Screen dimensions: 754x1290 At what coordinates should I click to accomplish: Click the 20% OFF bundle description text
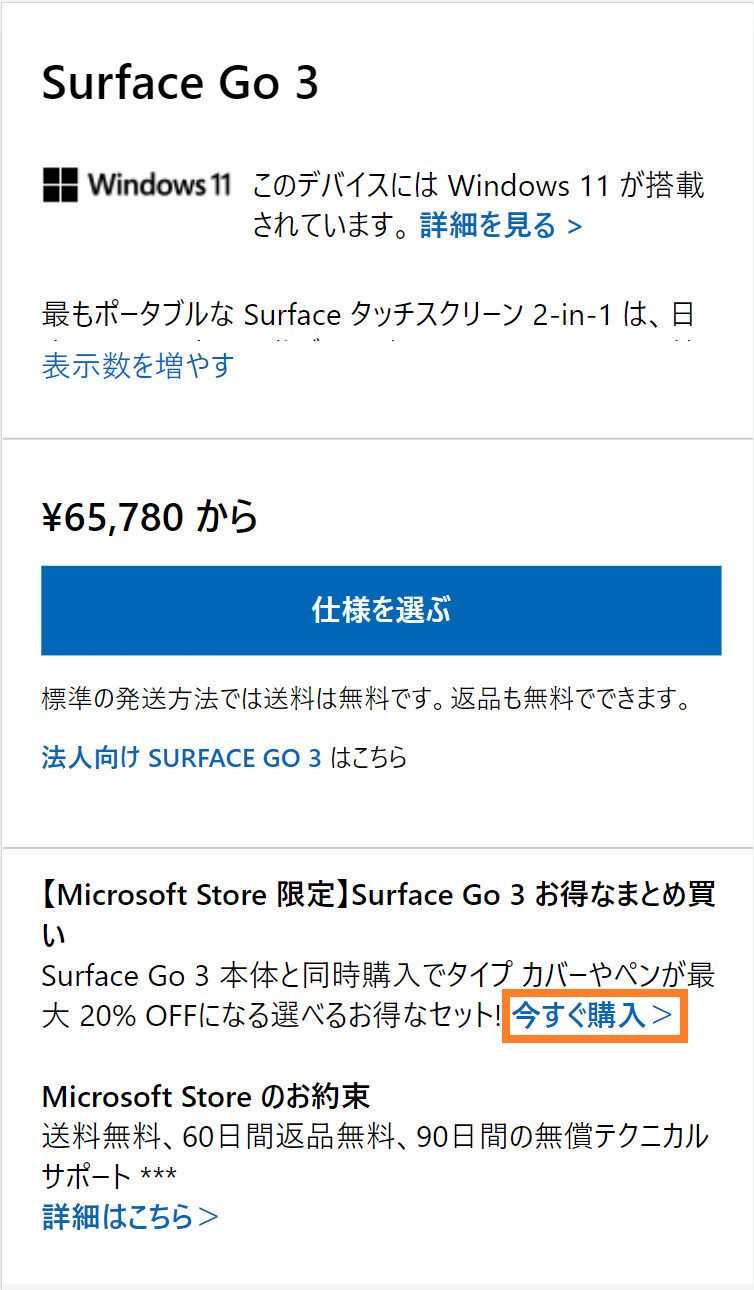pos(270,1017)
